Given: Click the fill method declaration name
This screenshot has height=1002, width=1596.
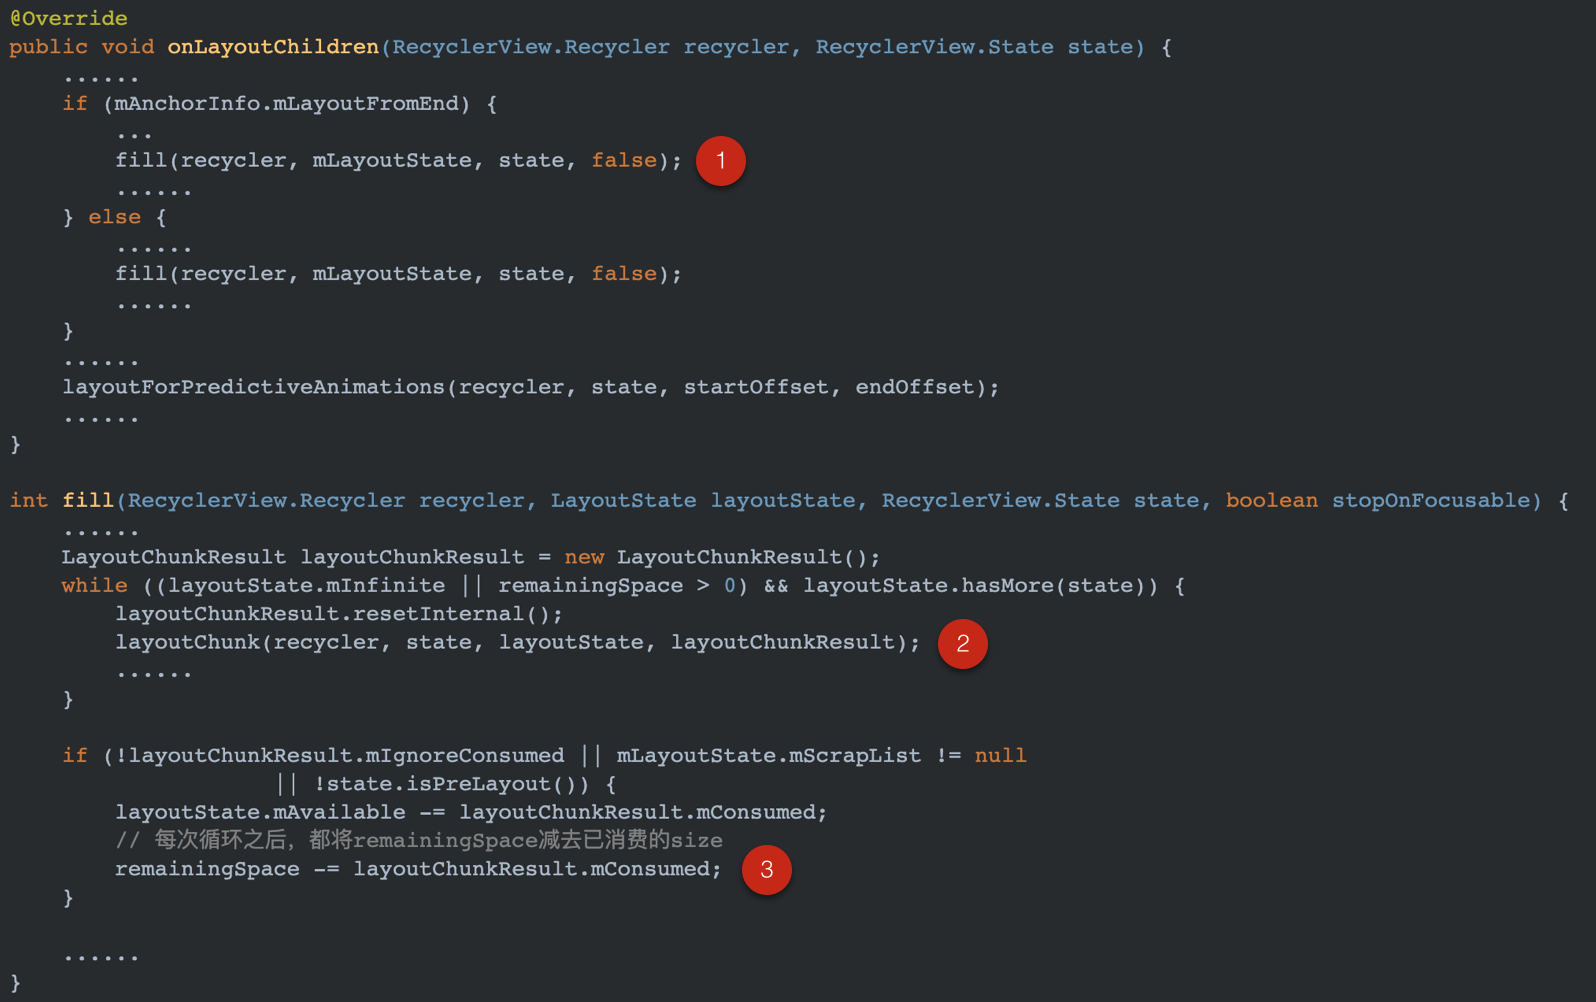Looking at the screenshot, I should tap(88, 500).
